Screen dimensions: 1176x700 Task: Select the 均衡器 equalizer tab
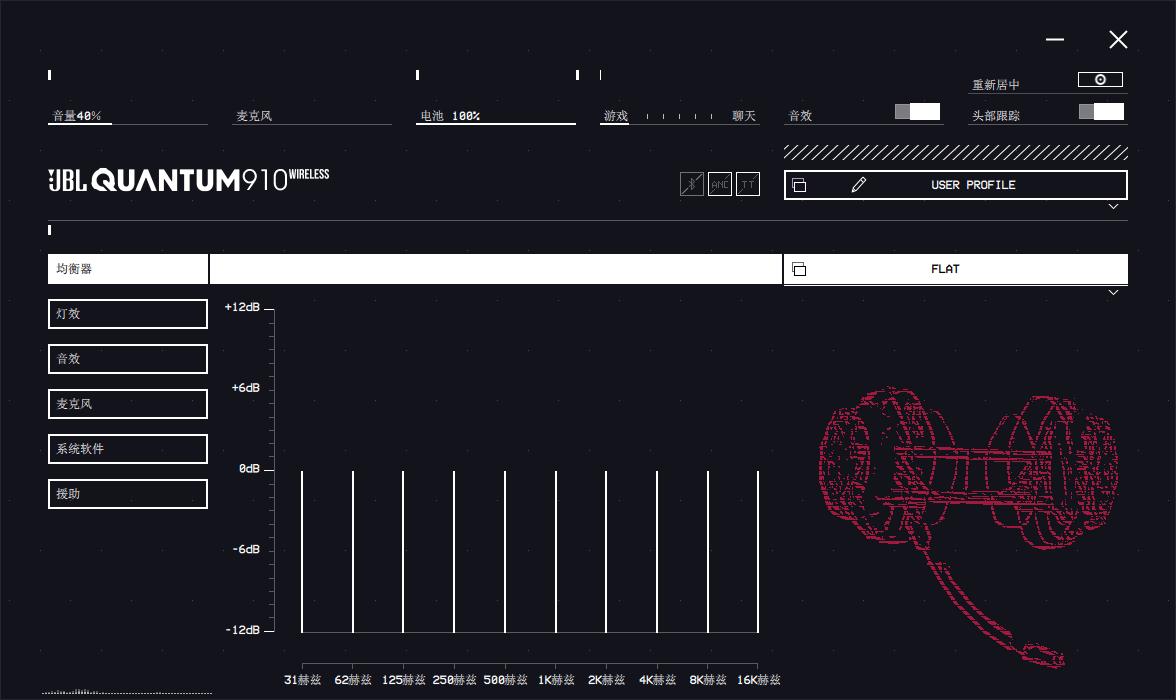point(128,269)
